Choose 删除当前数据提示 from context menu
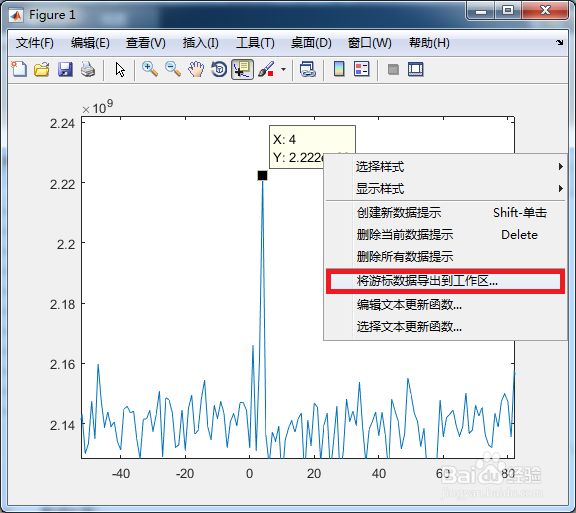The image size is (576, 513). [445, 234]
